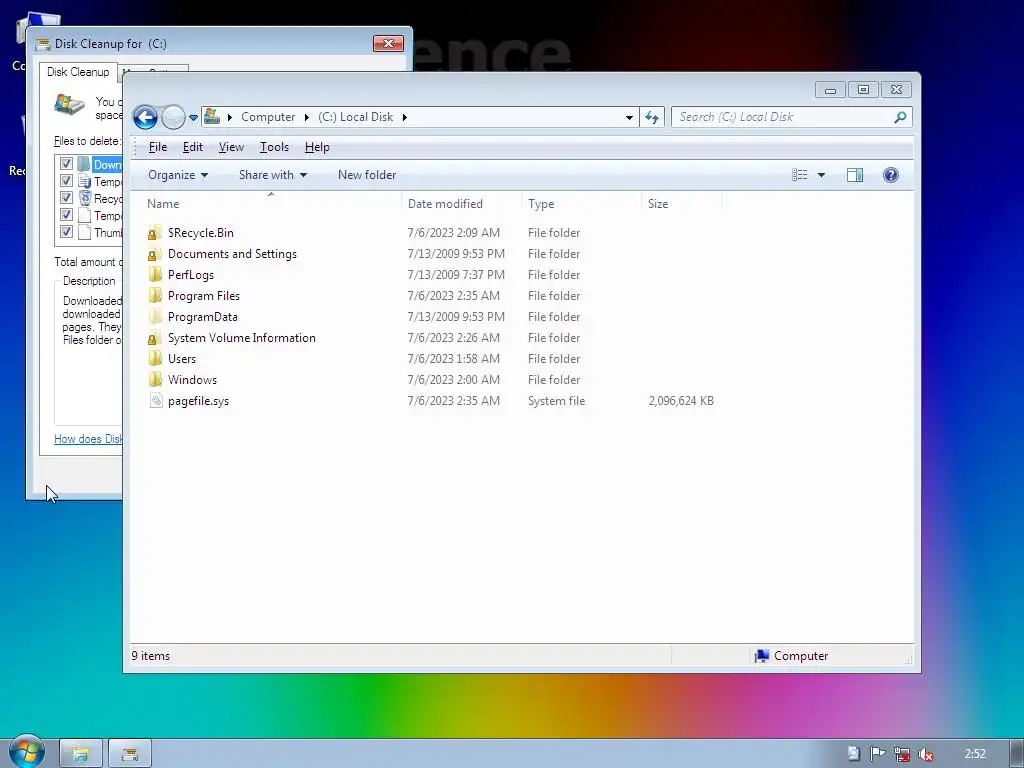Screen dimensions: 1024x768
Task: Switch to the Disk Cleanup tab
Action: [78, 72]
